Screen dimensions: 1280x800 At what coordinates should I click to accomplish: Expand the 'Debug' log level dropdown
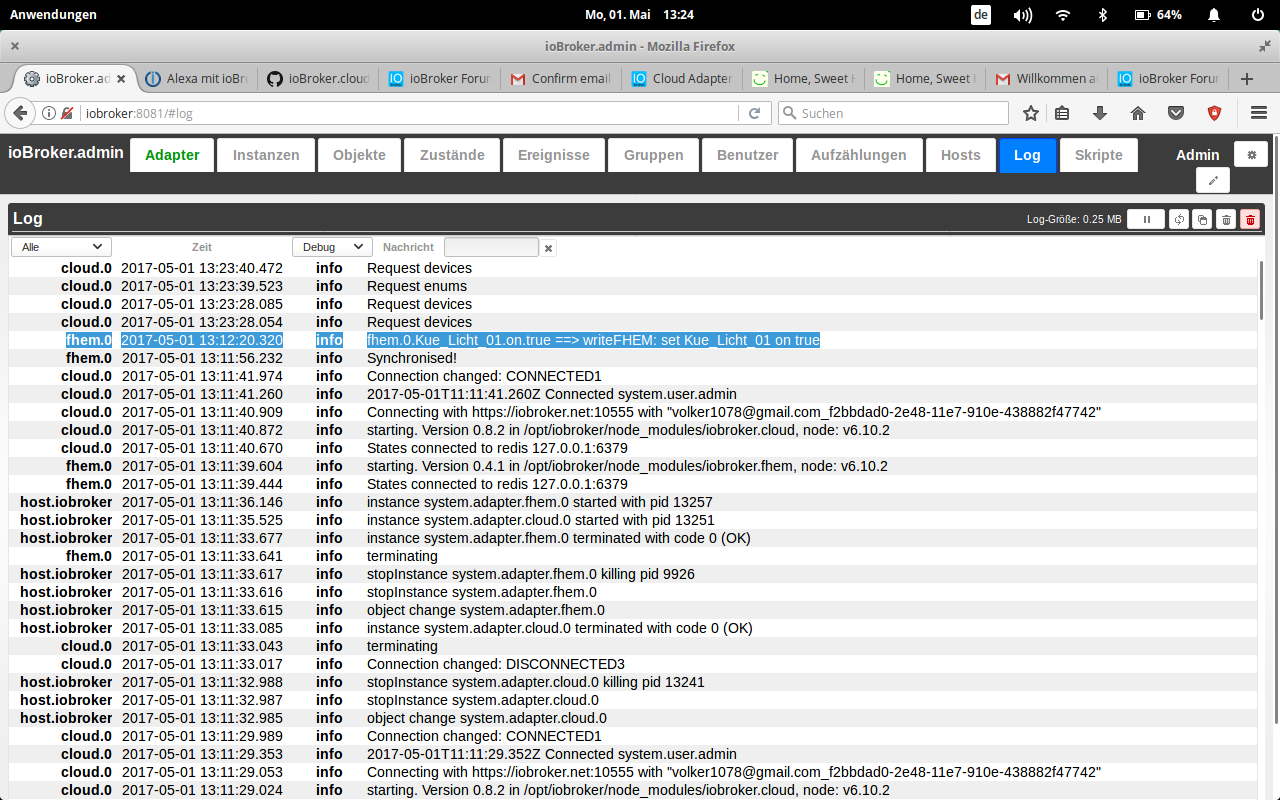click(x=332, y=247)
